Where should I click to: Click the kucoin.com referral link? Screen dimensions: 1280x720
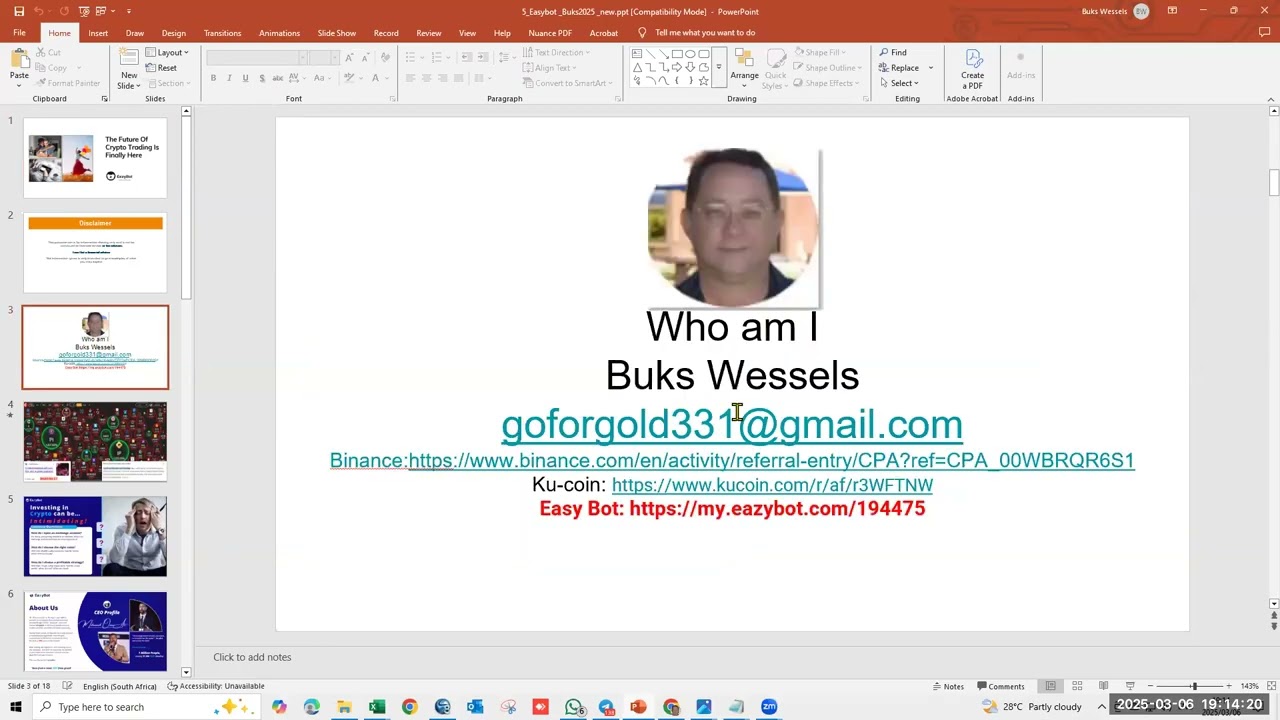(772, 485)
